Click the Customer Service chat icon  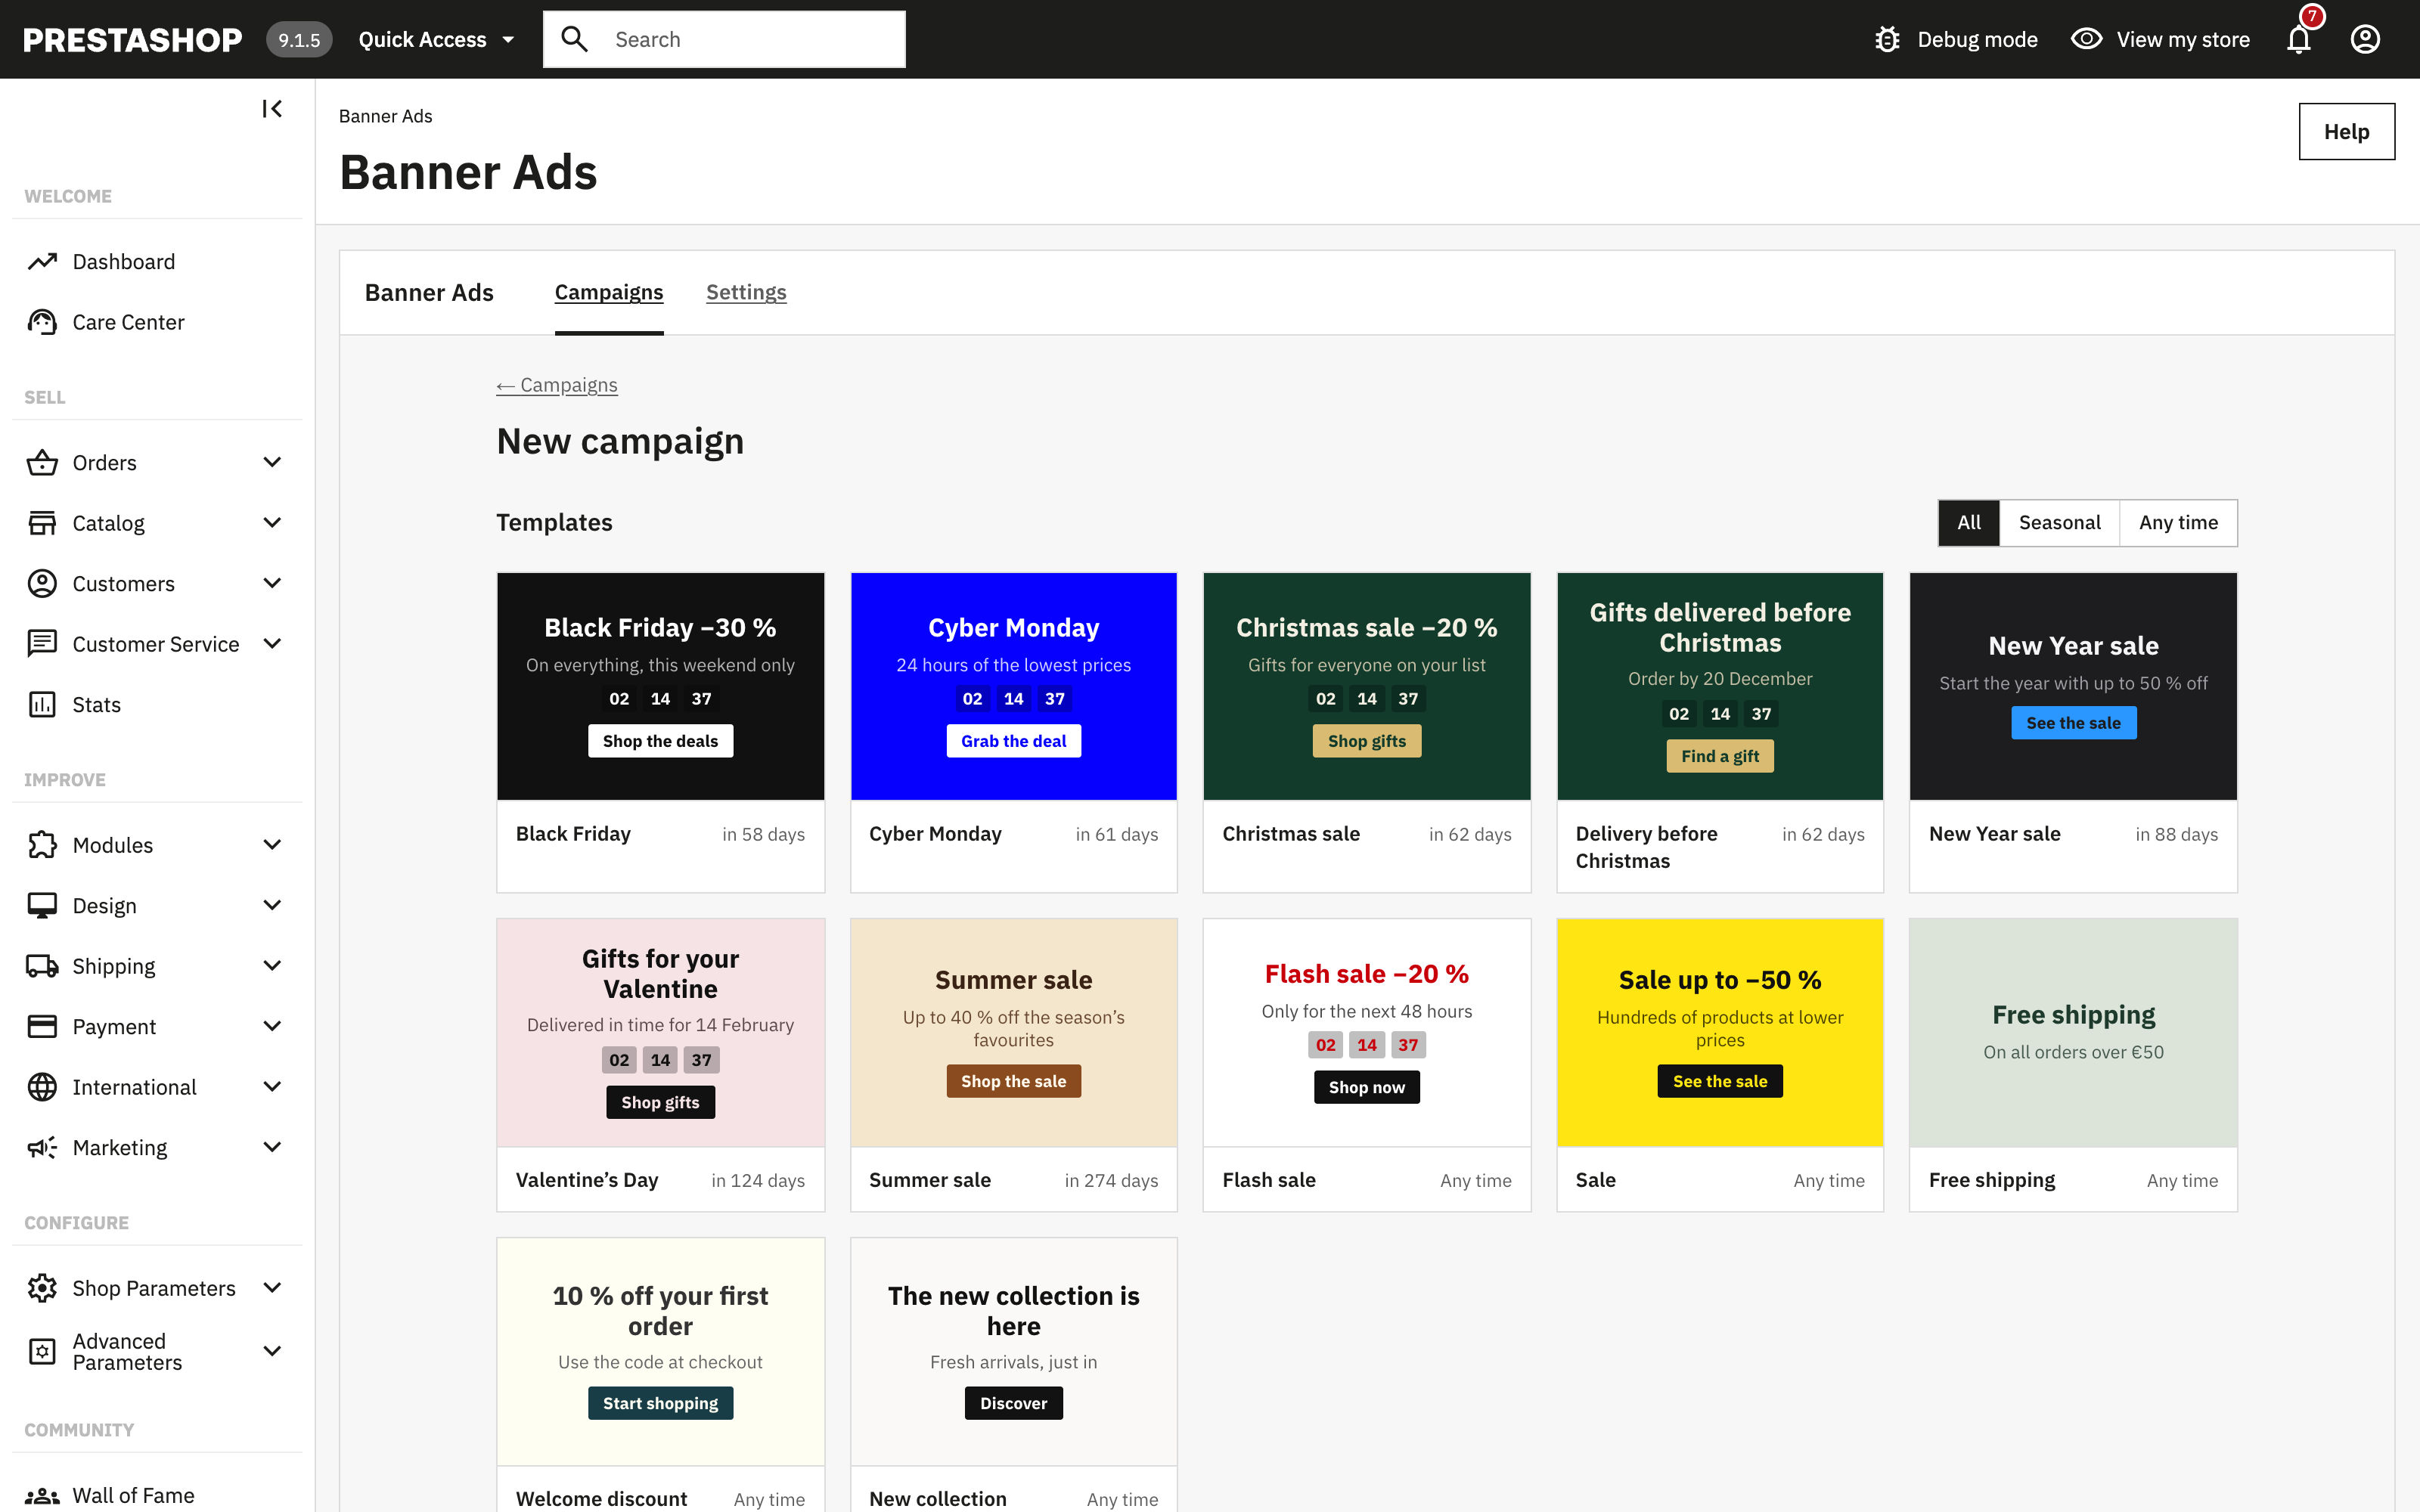tap(42, 644)
